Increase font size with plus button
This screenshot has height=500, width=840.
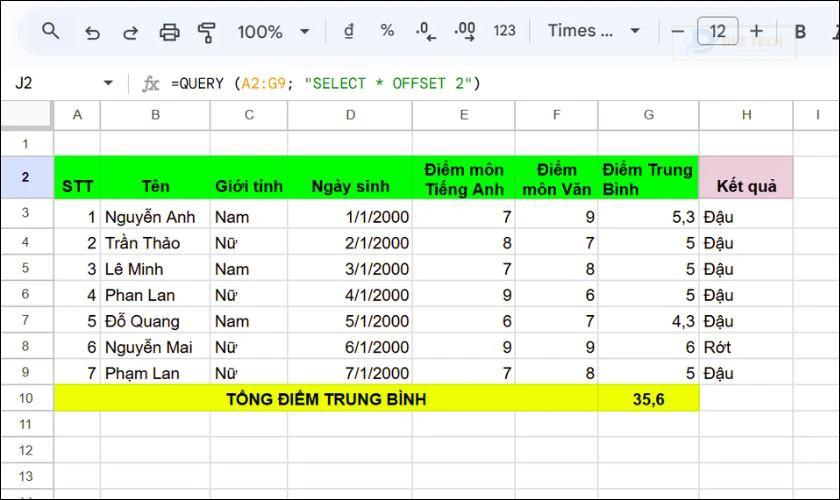(x=756, y=31)
